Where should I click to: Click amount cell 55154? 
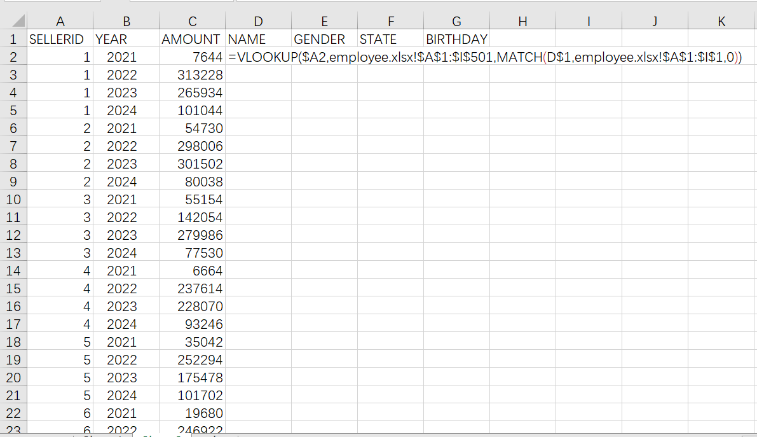point(192,199)
